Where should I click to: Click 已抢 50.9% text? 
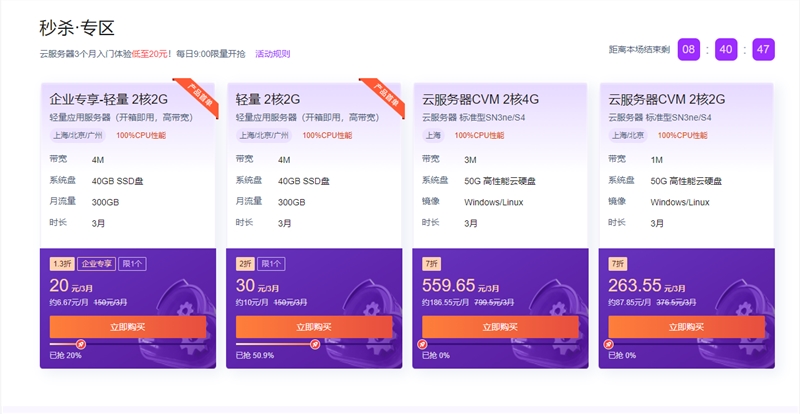(x=255, y=355)
